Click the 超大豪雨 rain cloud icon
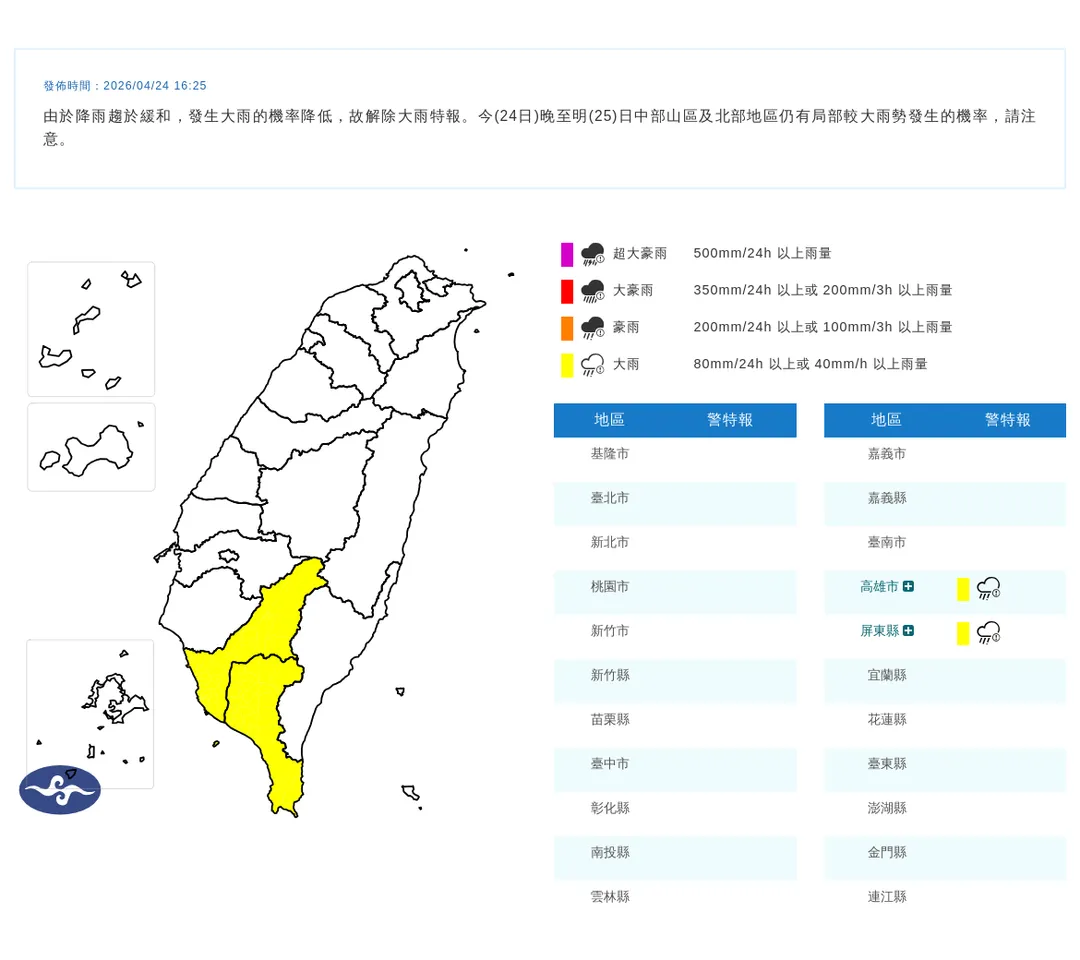Viewport: 1080px width, 960px height. (592, 254)
